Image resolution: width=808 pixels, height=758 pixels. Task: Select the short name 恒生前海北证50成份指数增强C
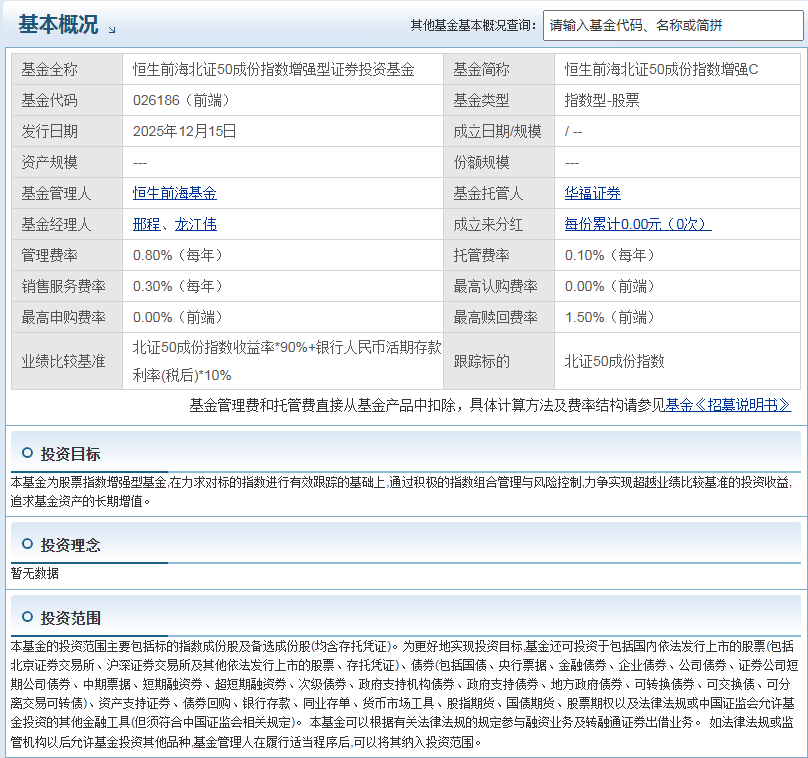tap(661, 69)
